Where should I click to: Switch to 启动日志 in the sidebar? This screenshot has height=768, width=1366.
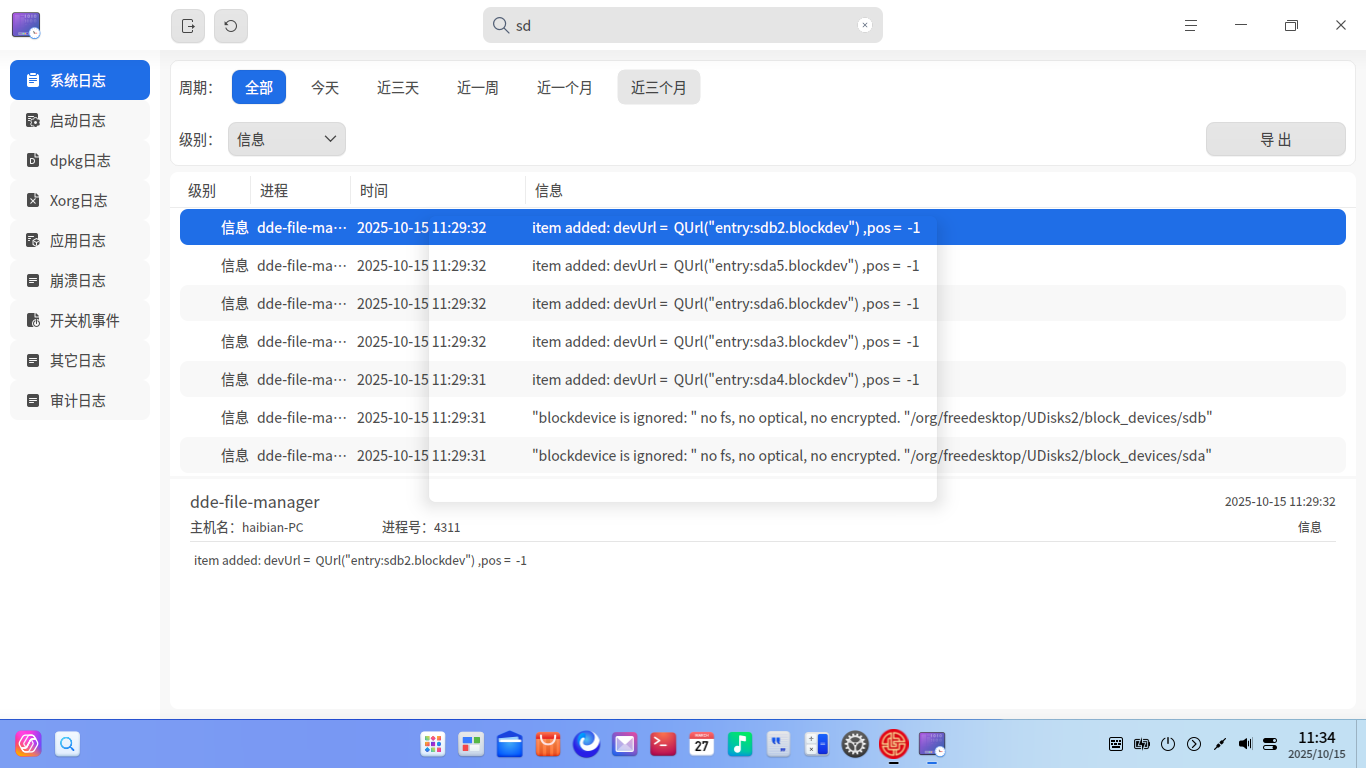click(80, 120)
